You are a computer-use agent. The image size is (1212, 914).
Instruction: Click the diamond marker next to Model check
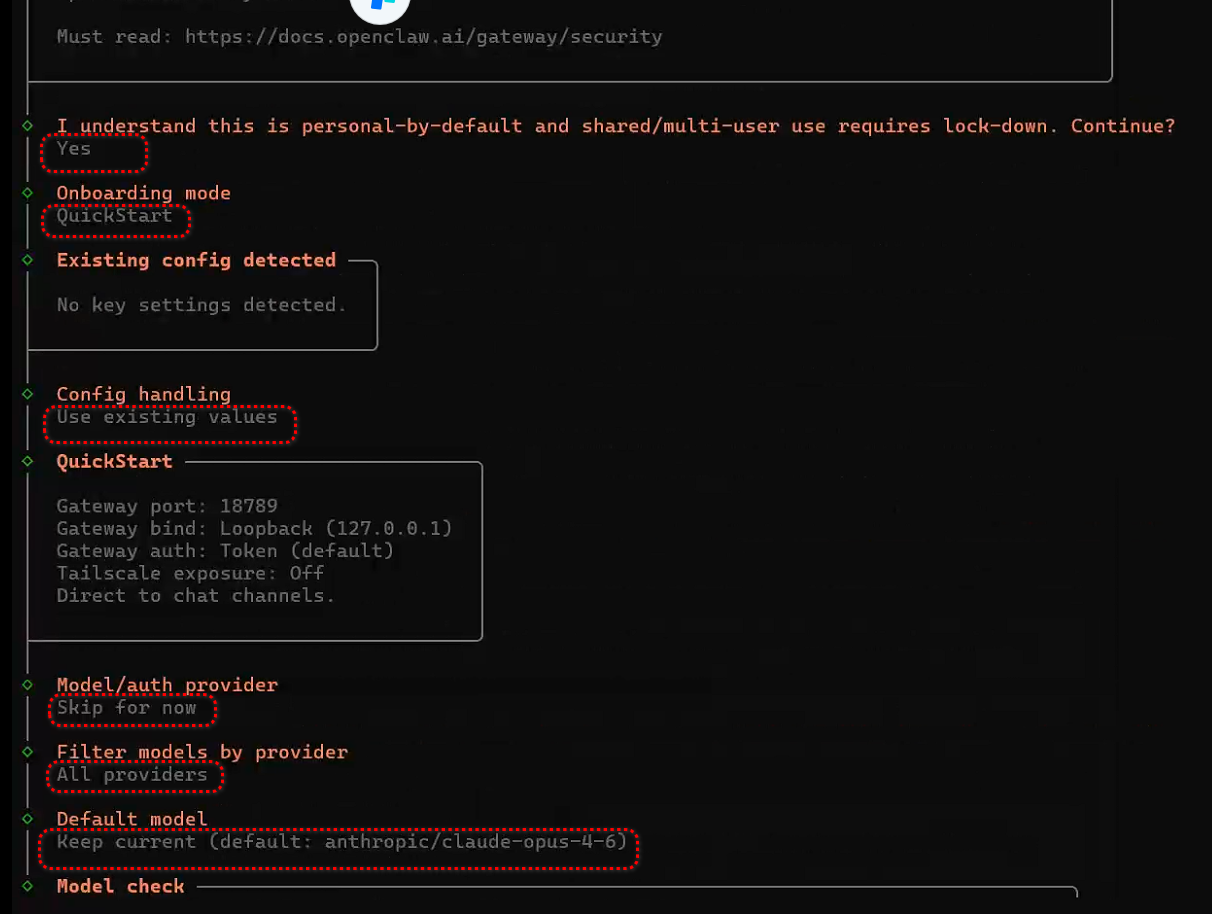click(x=28, y=886)
